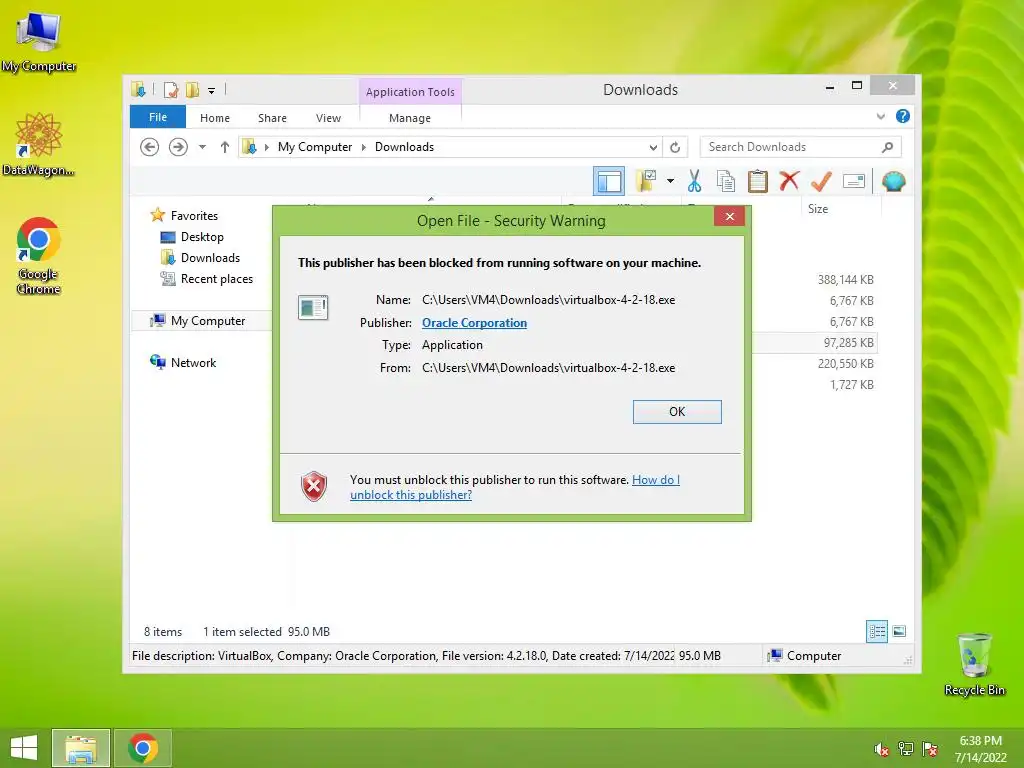Open the recent locations dropdown arrow

[202, 147]
